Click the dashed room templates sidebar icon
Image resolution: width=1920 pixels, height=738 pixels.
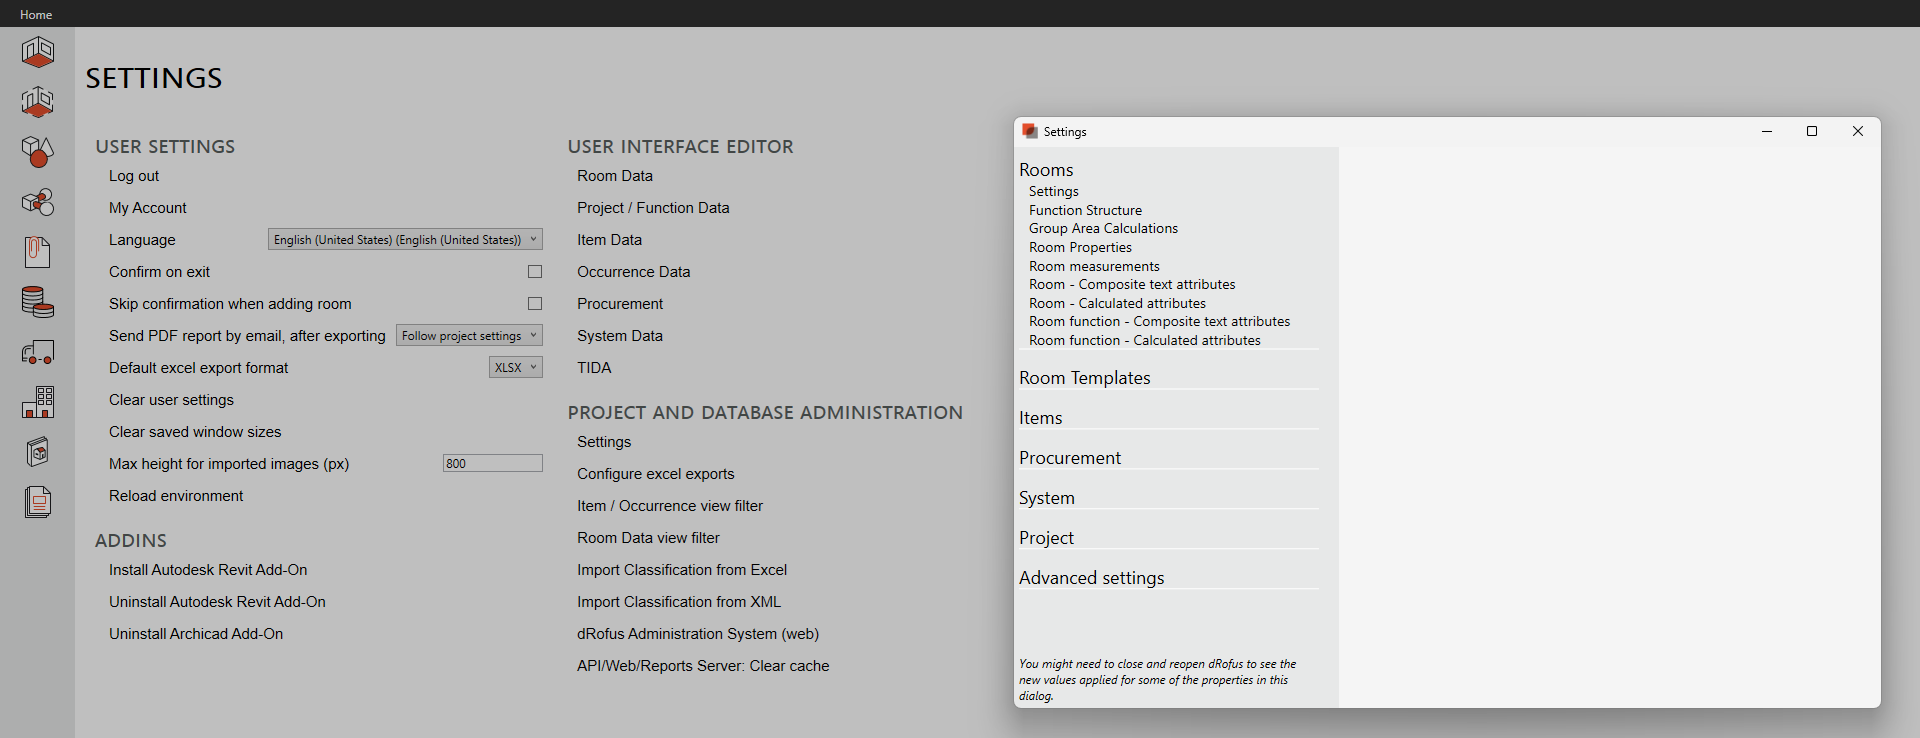click(38, 102)
